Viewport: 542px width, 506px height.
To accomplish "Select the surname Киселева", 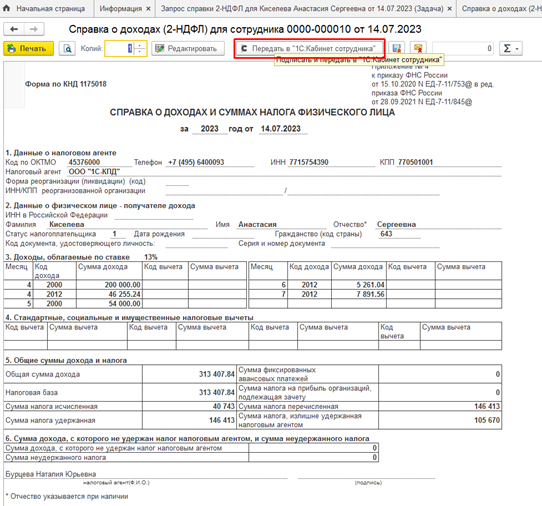I will (67, 224).
